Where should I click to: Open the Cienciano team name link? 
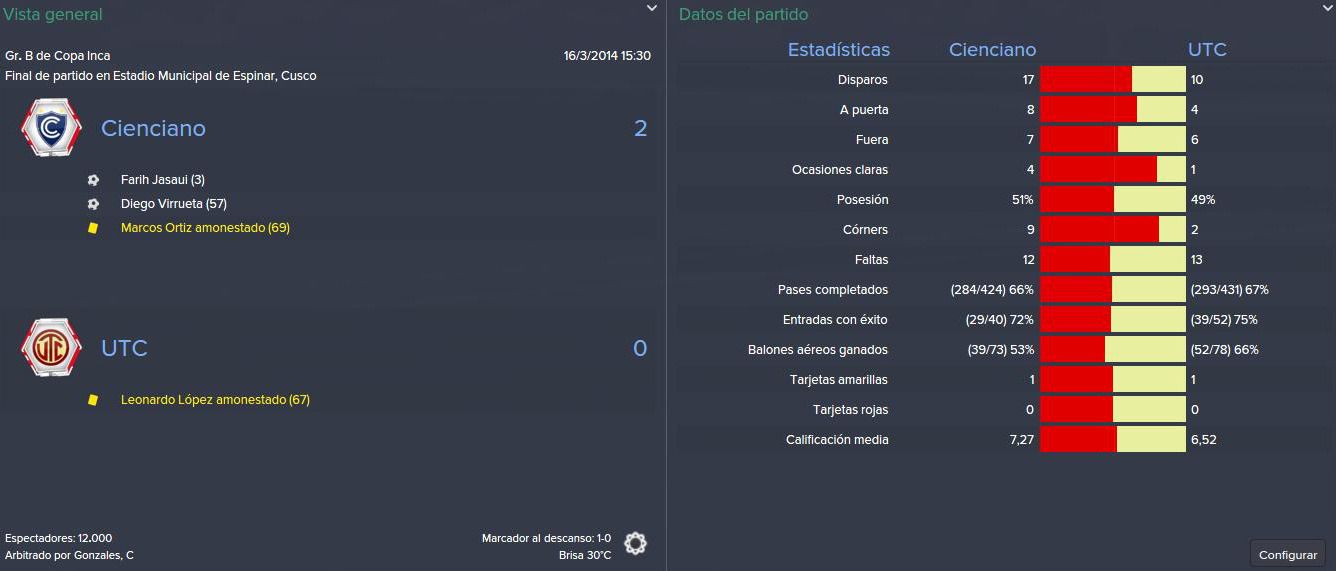coord(153,128)
